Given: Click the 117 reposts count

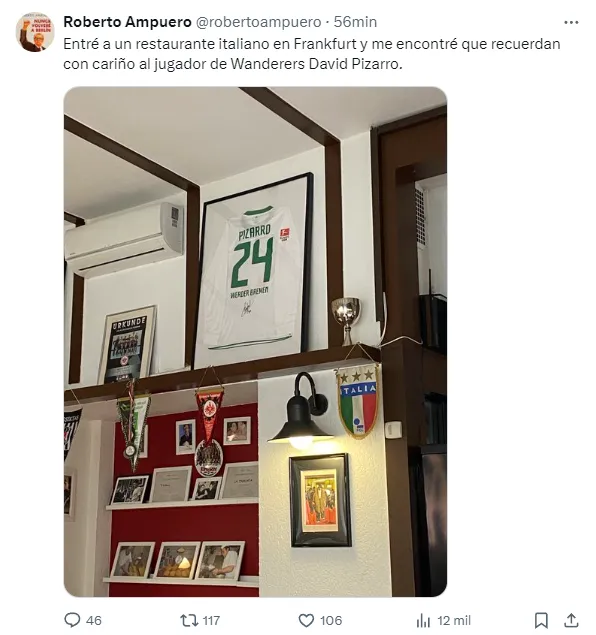Looking at the screenshot, I should pos(211,620).
